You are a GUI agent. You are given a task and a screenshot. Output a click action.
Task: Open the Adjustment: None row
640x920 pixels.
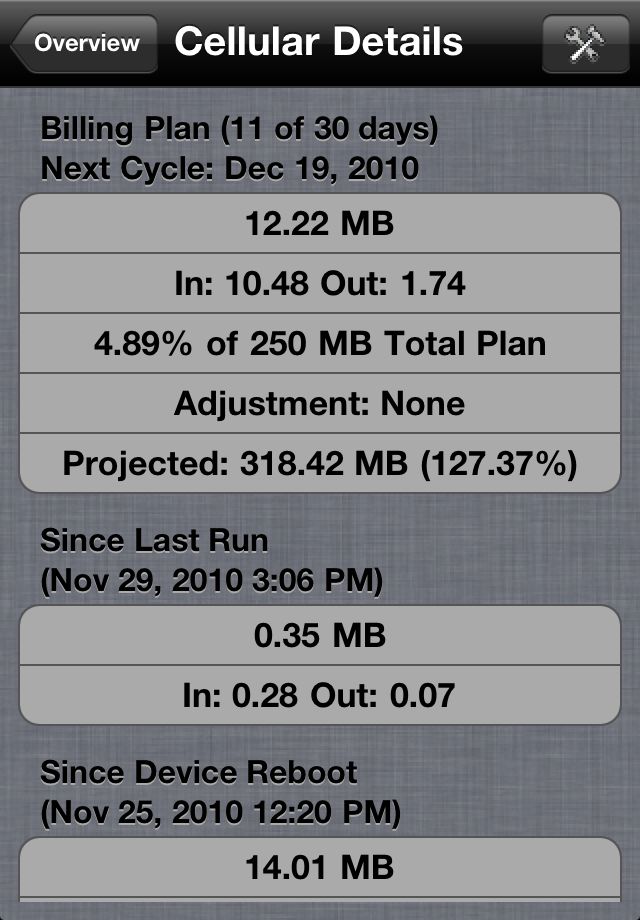pos(320,404)
